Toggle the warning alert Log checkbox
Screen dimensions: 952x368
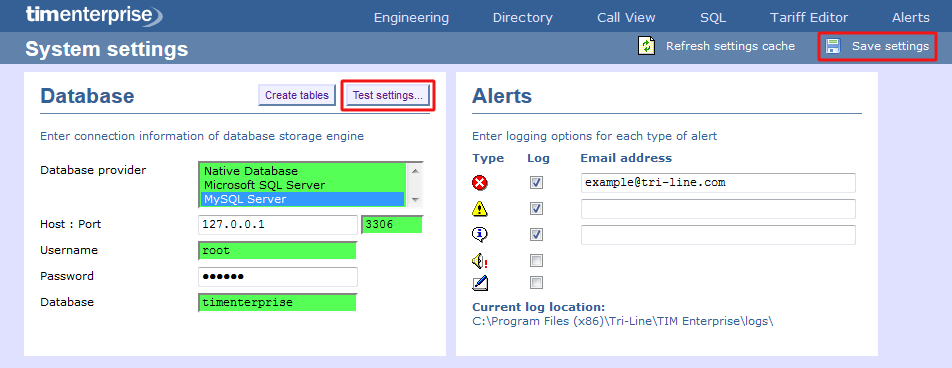coord(536,209)
